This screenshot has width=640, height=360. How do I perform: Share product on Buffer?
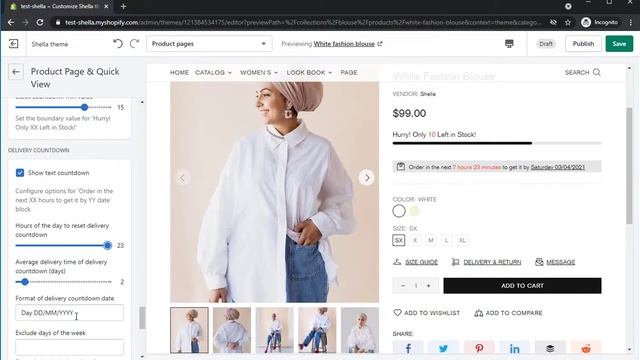click(x=550, y=348)
